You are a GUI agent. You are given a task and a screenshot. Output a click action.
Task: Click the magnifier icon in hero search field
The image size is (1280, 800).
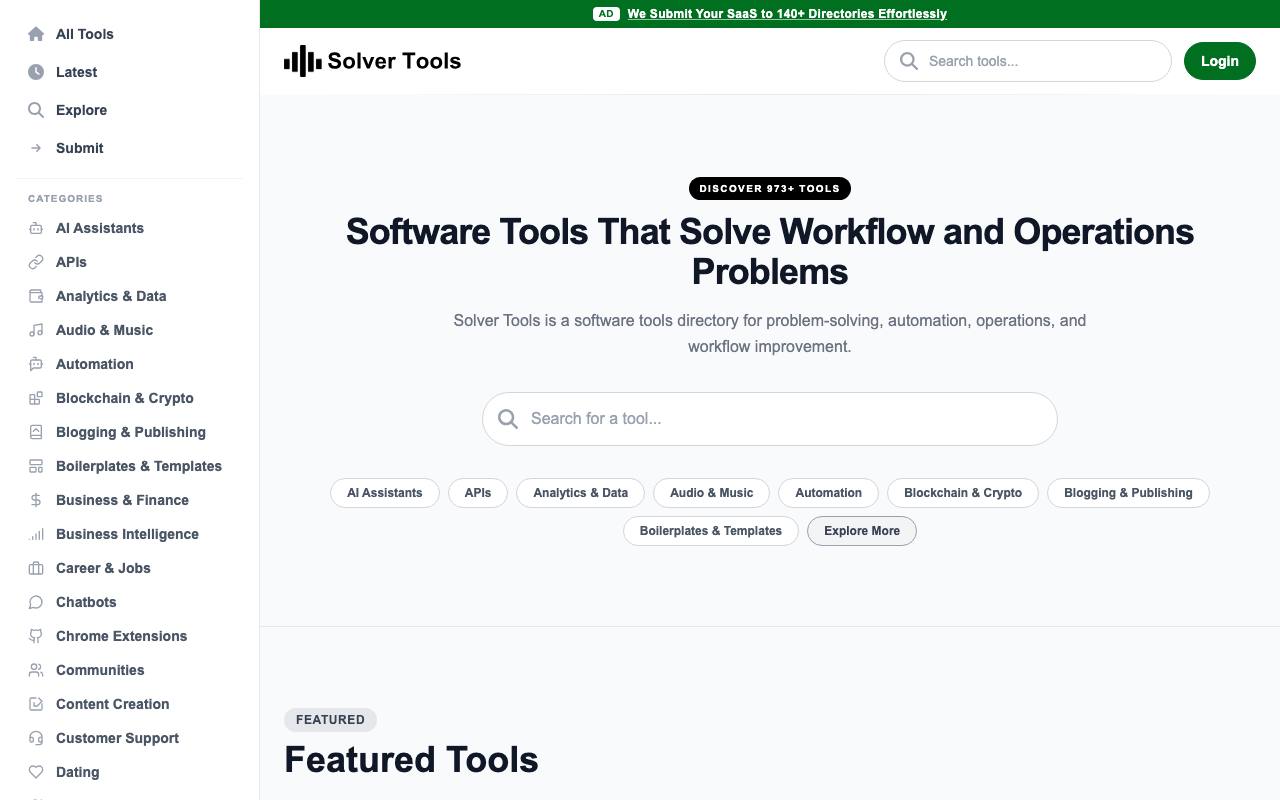pos(508,419)
